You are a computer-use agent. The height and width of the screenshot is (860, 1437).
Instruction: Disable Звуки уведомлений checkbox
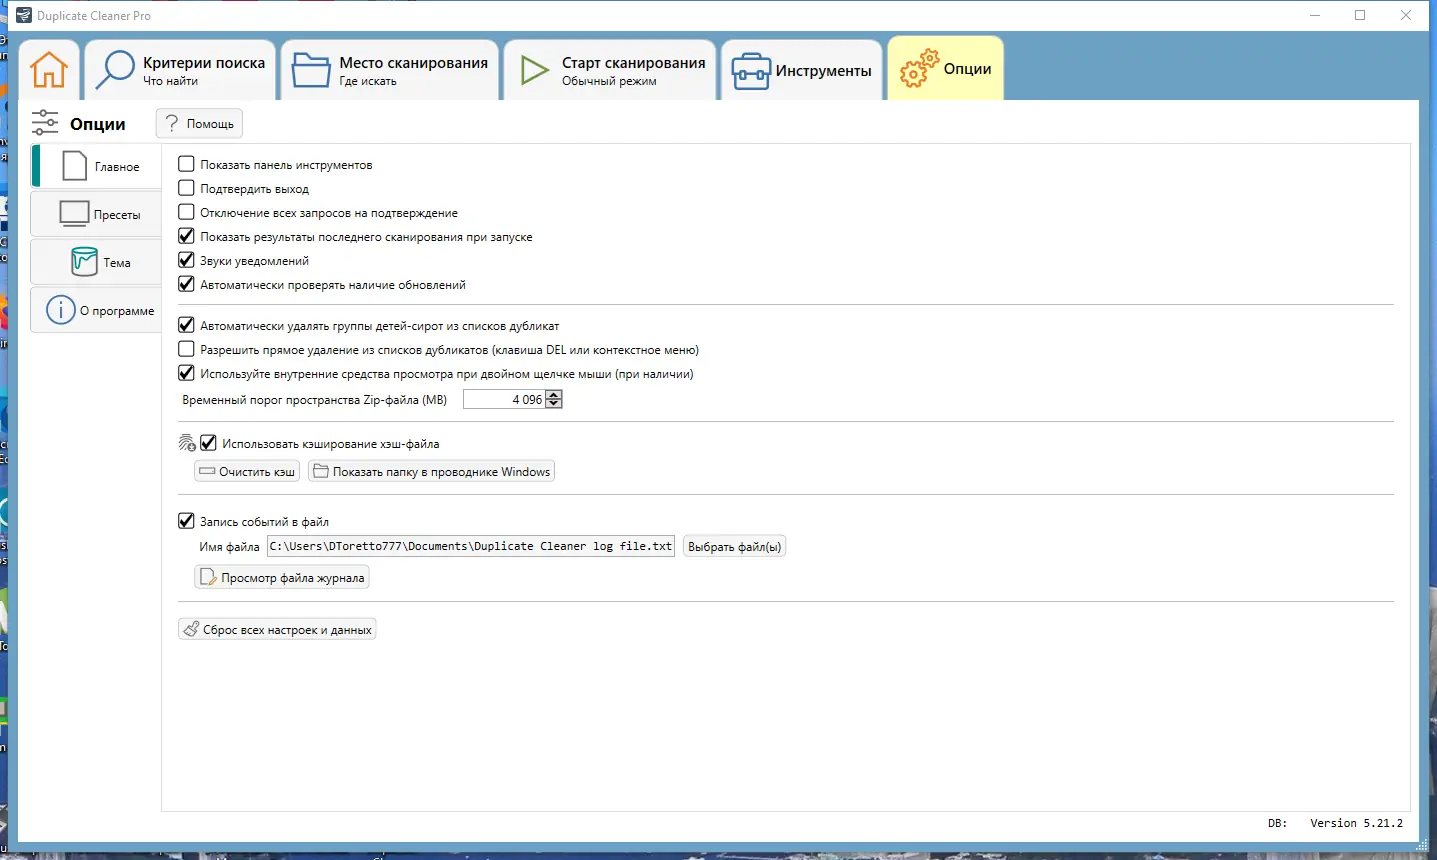point(186,260)
